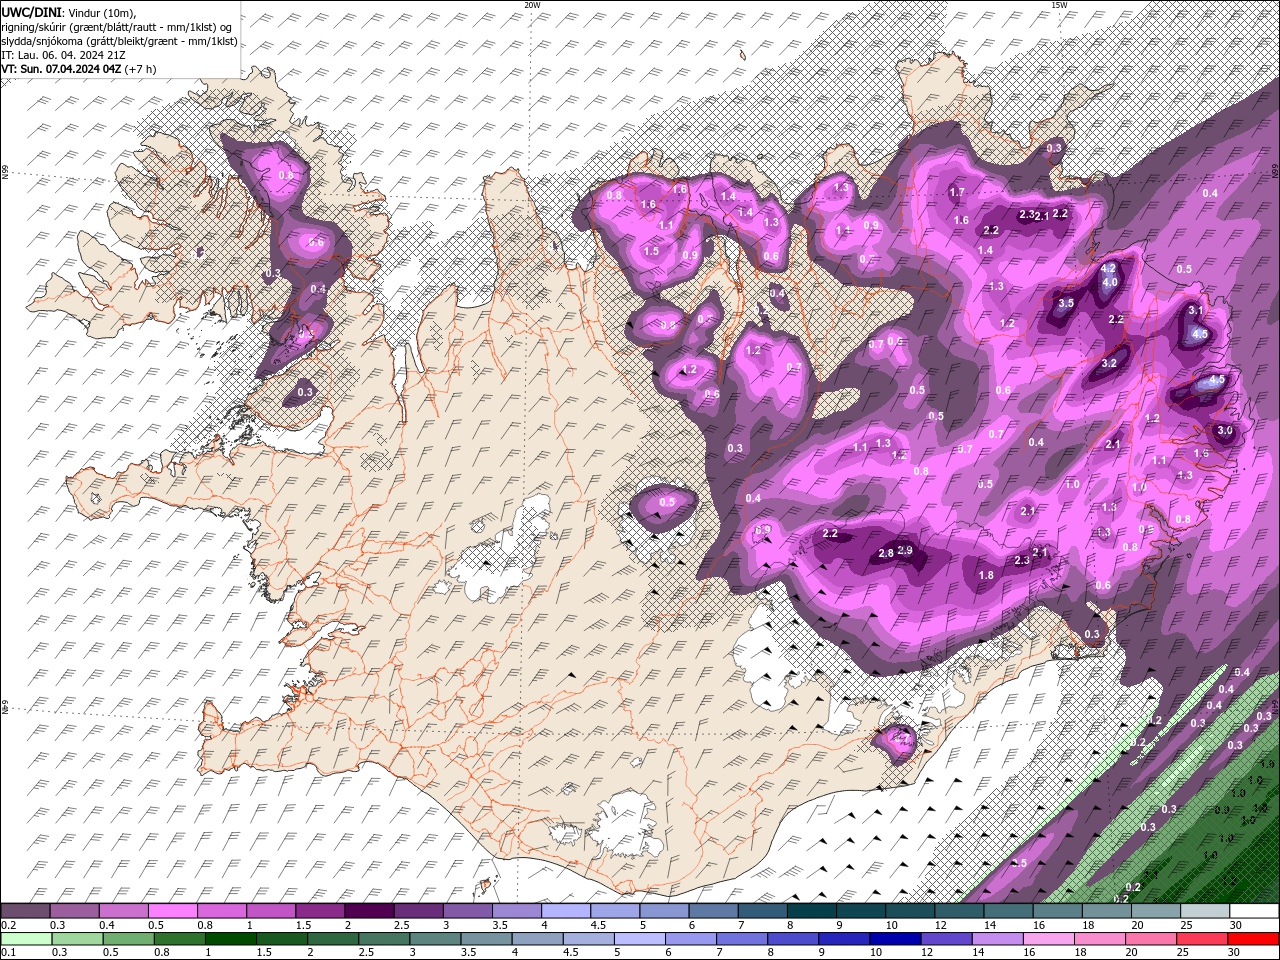The width and height of the screenshot is (1280, 960).
Task: Pick the light pink 16 swatch, bottom legend row
Action: click(1047, 939)
